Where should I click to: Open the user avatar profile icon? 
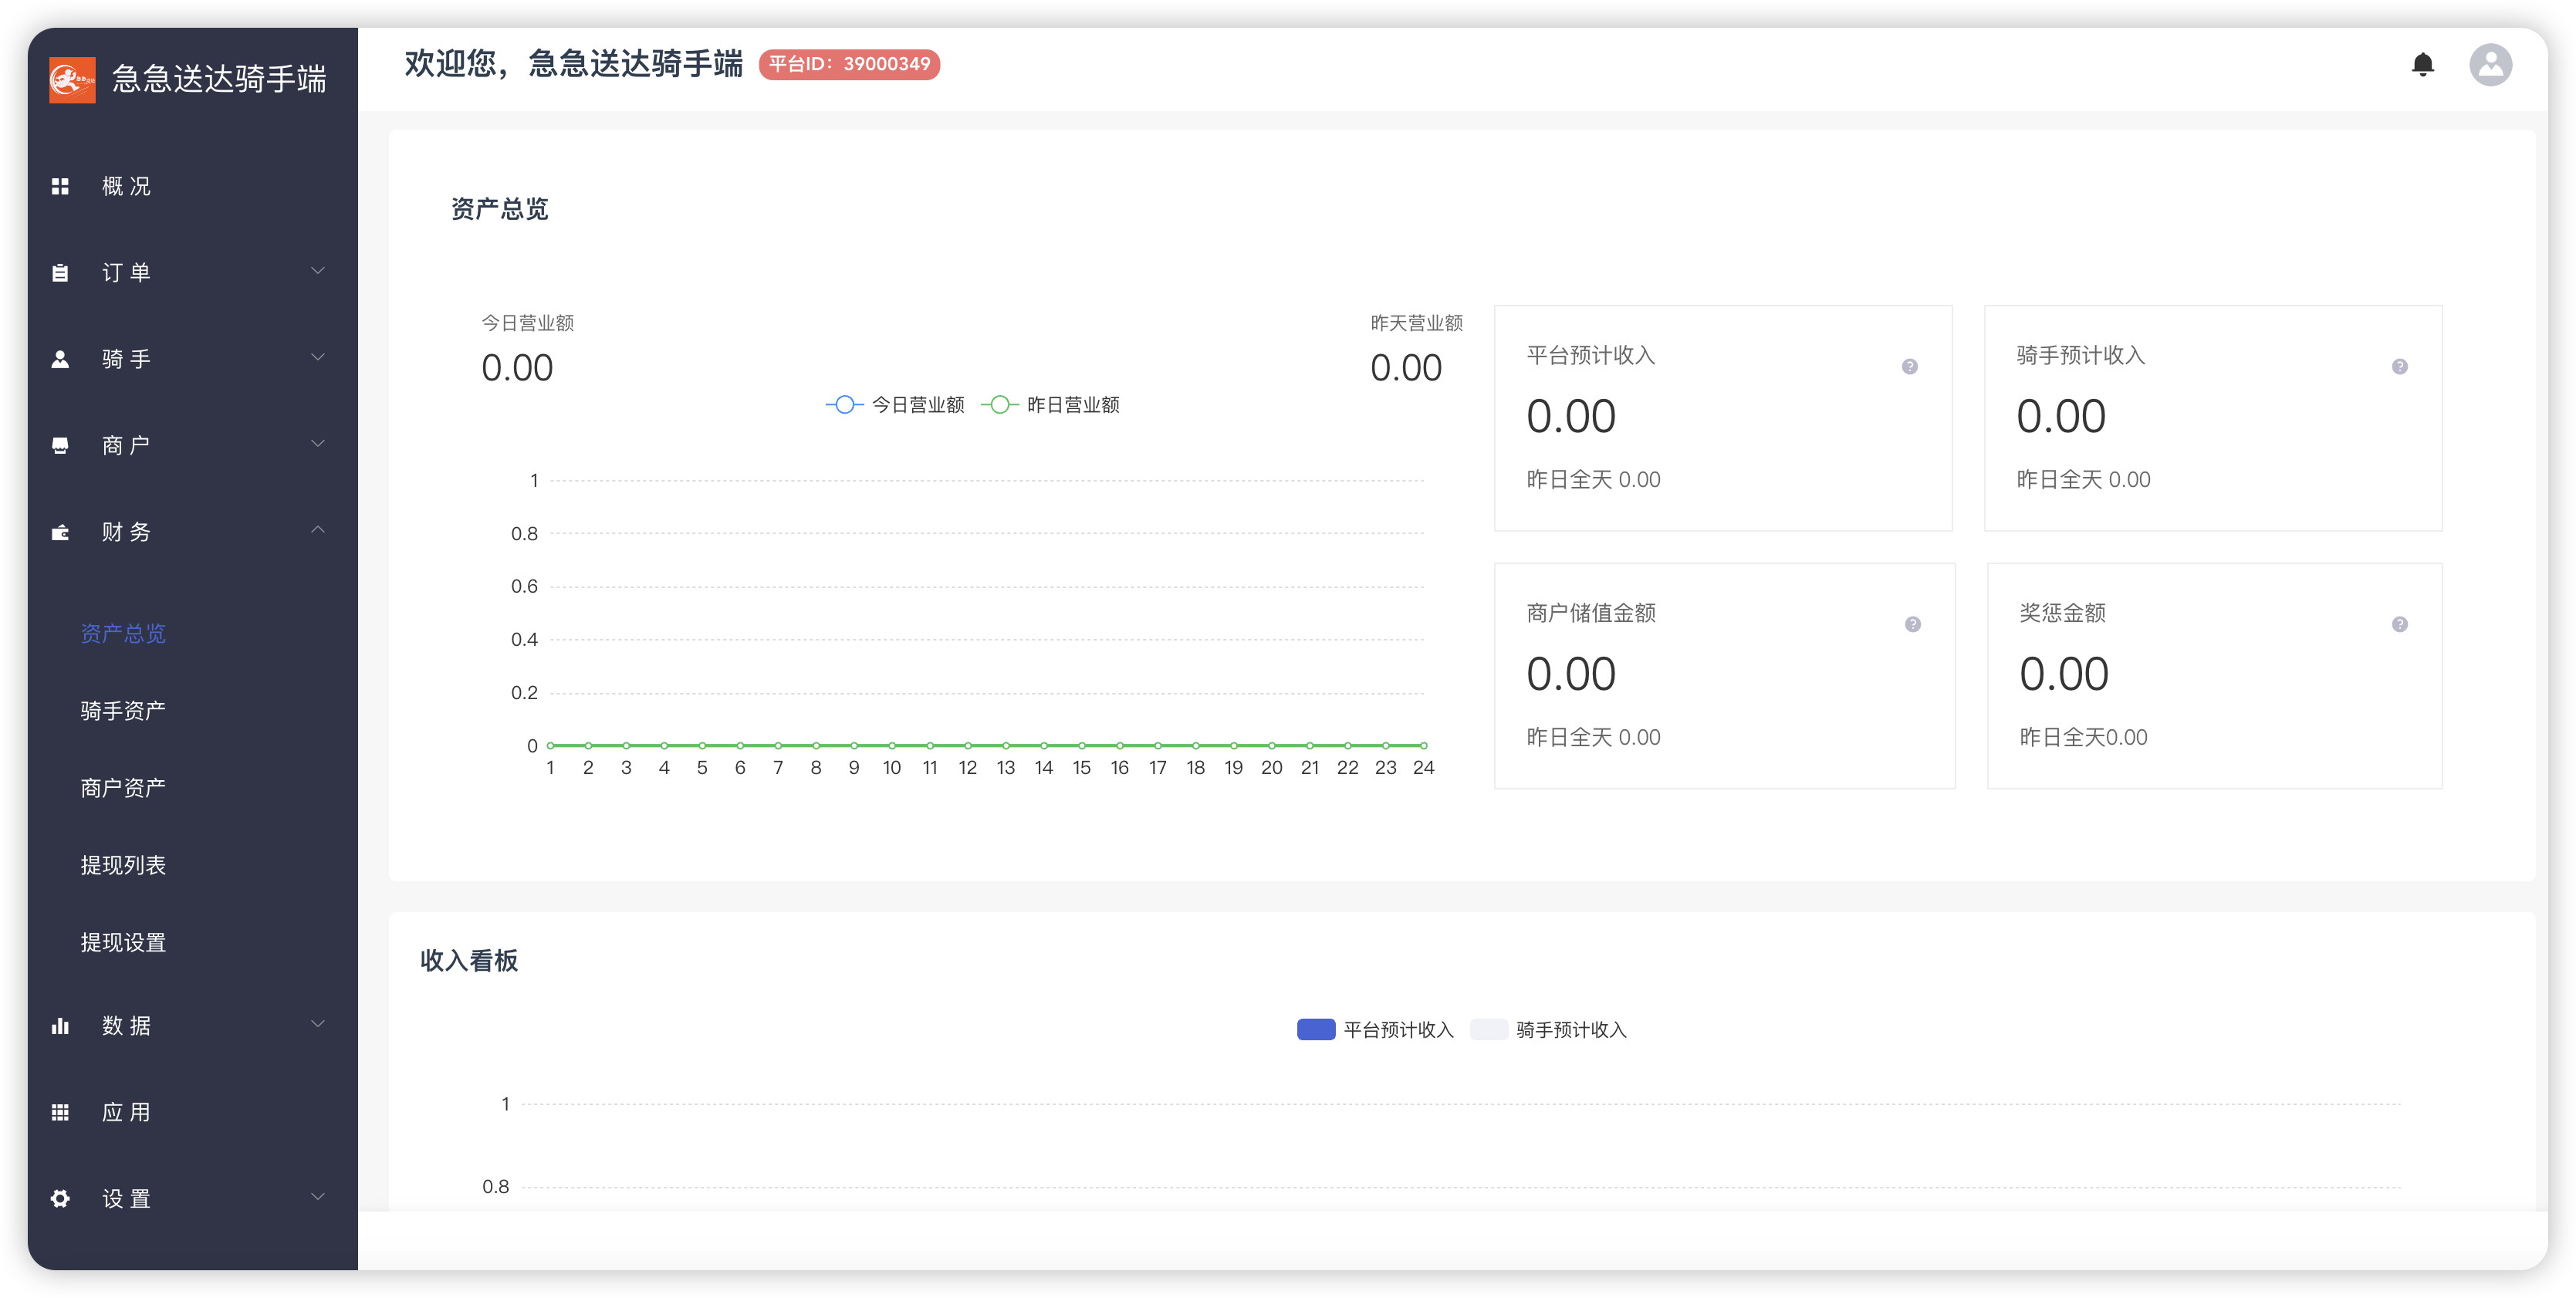coord(2490,65)
